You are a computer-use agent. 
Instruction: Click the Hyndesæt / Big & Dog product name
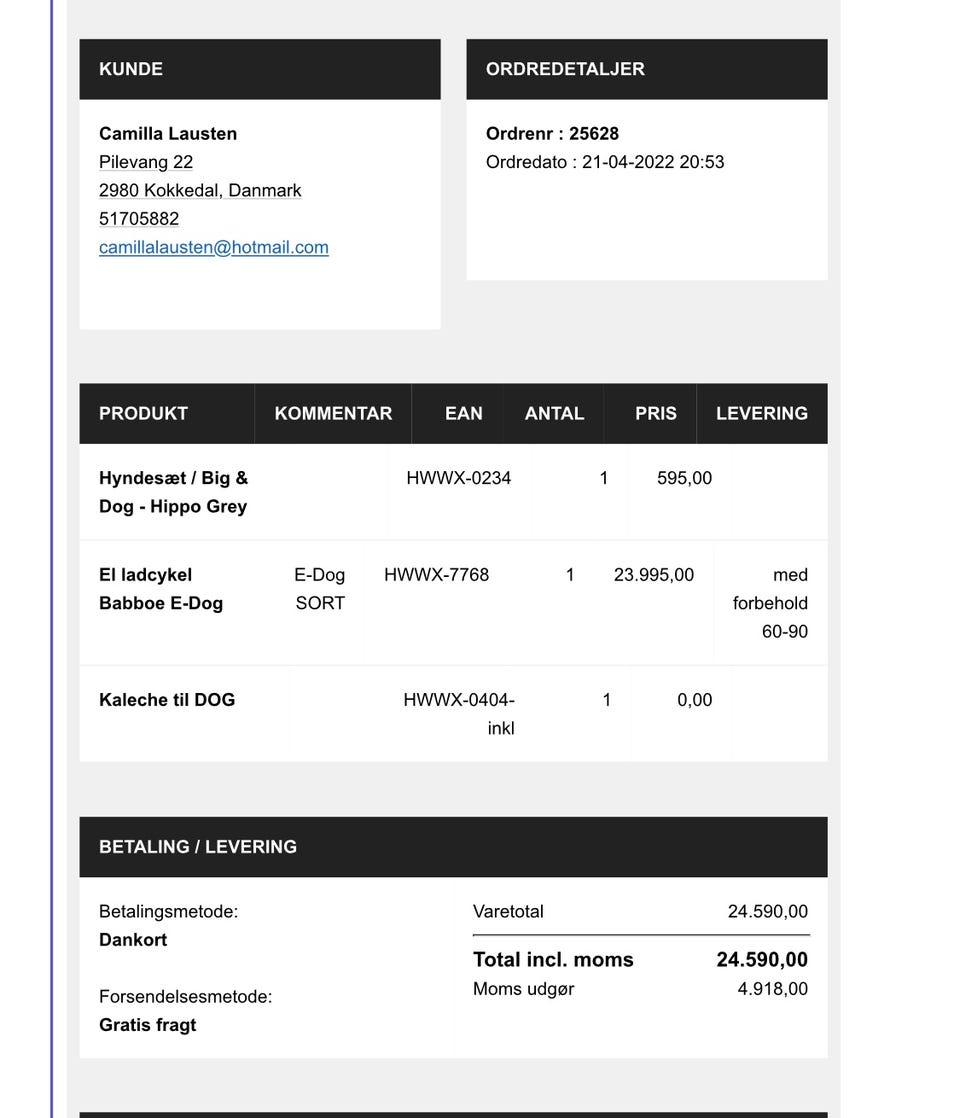pyautogui.click(x=173, y=492)
